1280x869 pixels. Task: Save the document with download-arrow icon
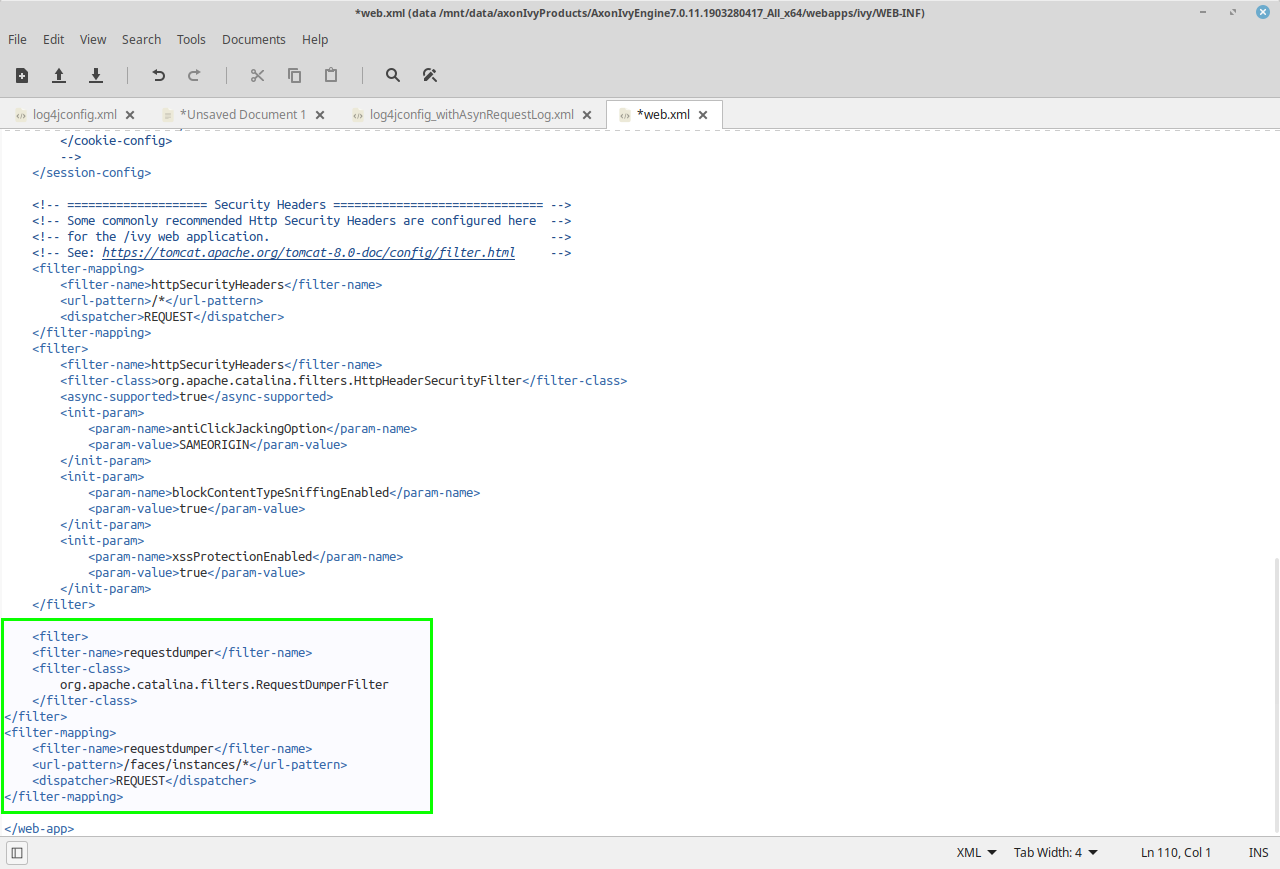coord(96,75)
